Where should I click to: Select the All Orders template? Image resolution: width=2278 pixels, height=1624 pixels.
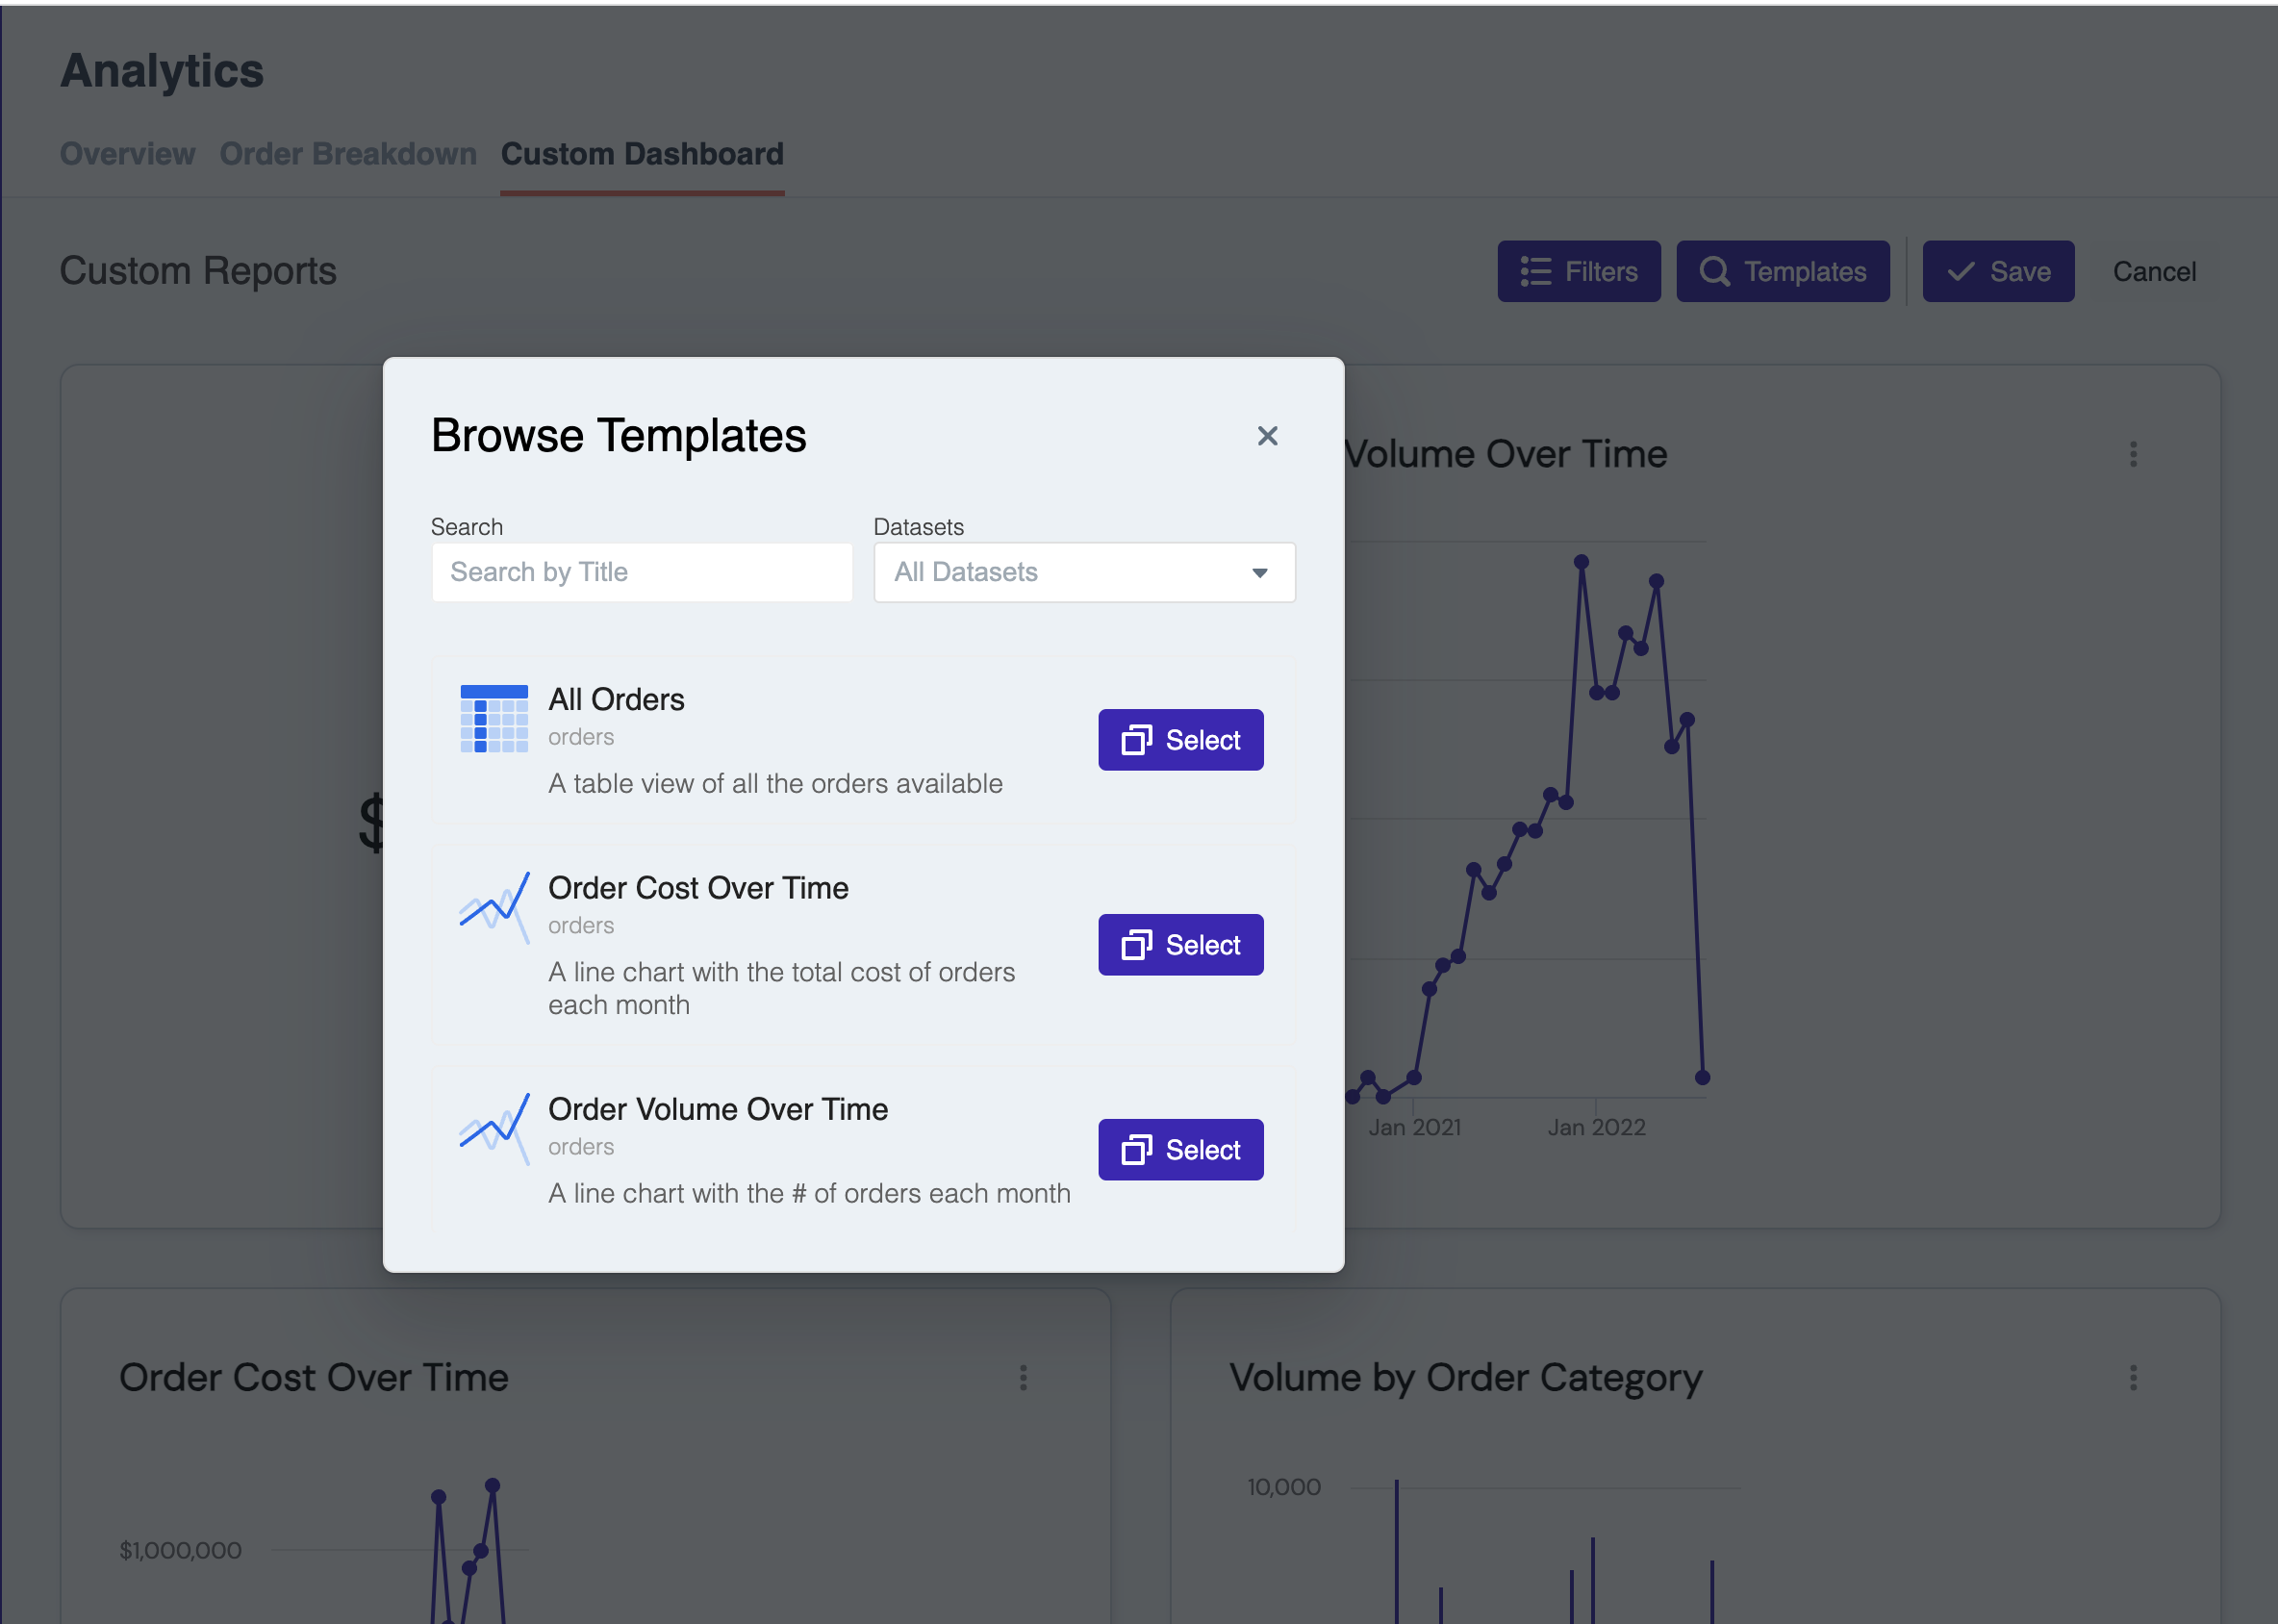click(x=1180, y=740)
